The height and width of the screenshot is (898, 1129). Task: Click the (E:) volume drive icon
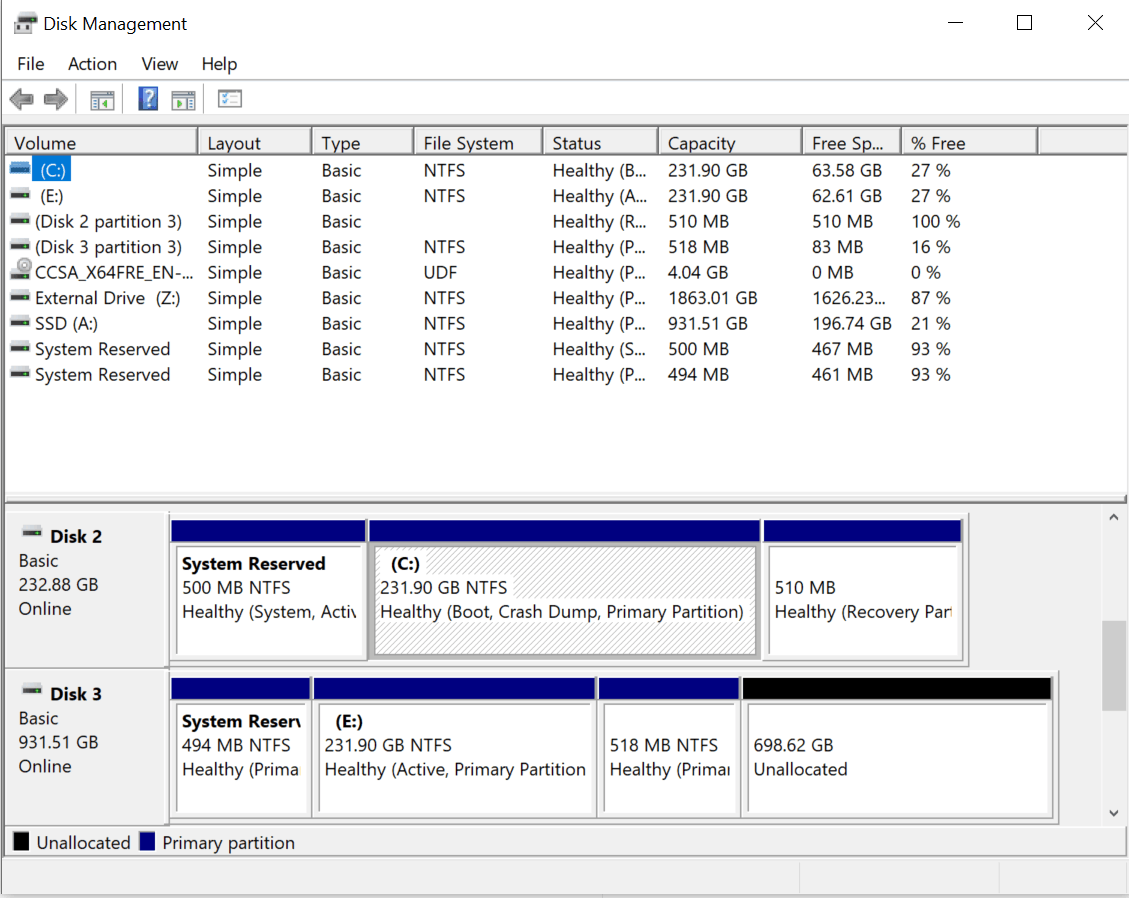click(x=20, y=194)
